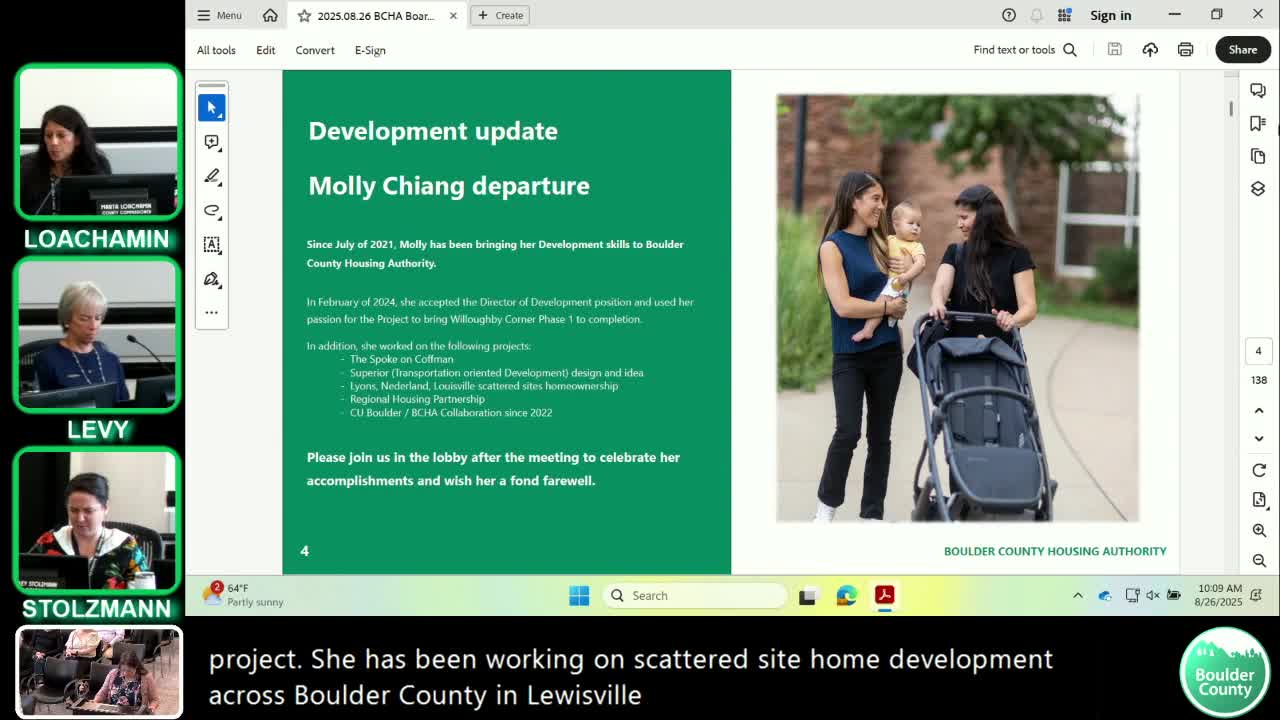Open the fill and sign tool
1280x720 pixels.
(212, 279)
